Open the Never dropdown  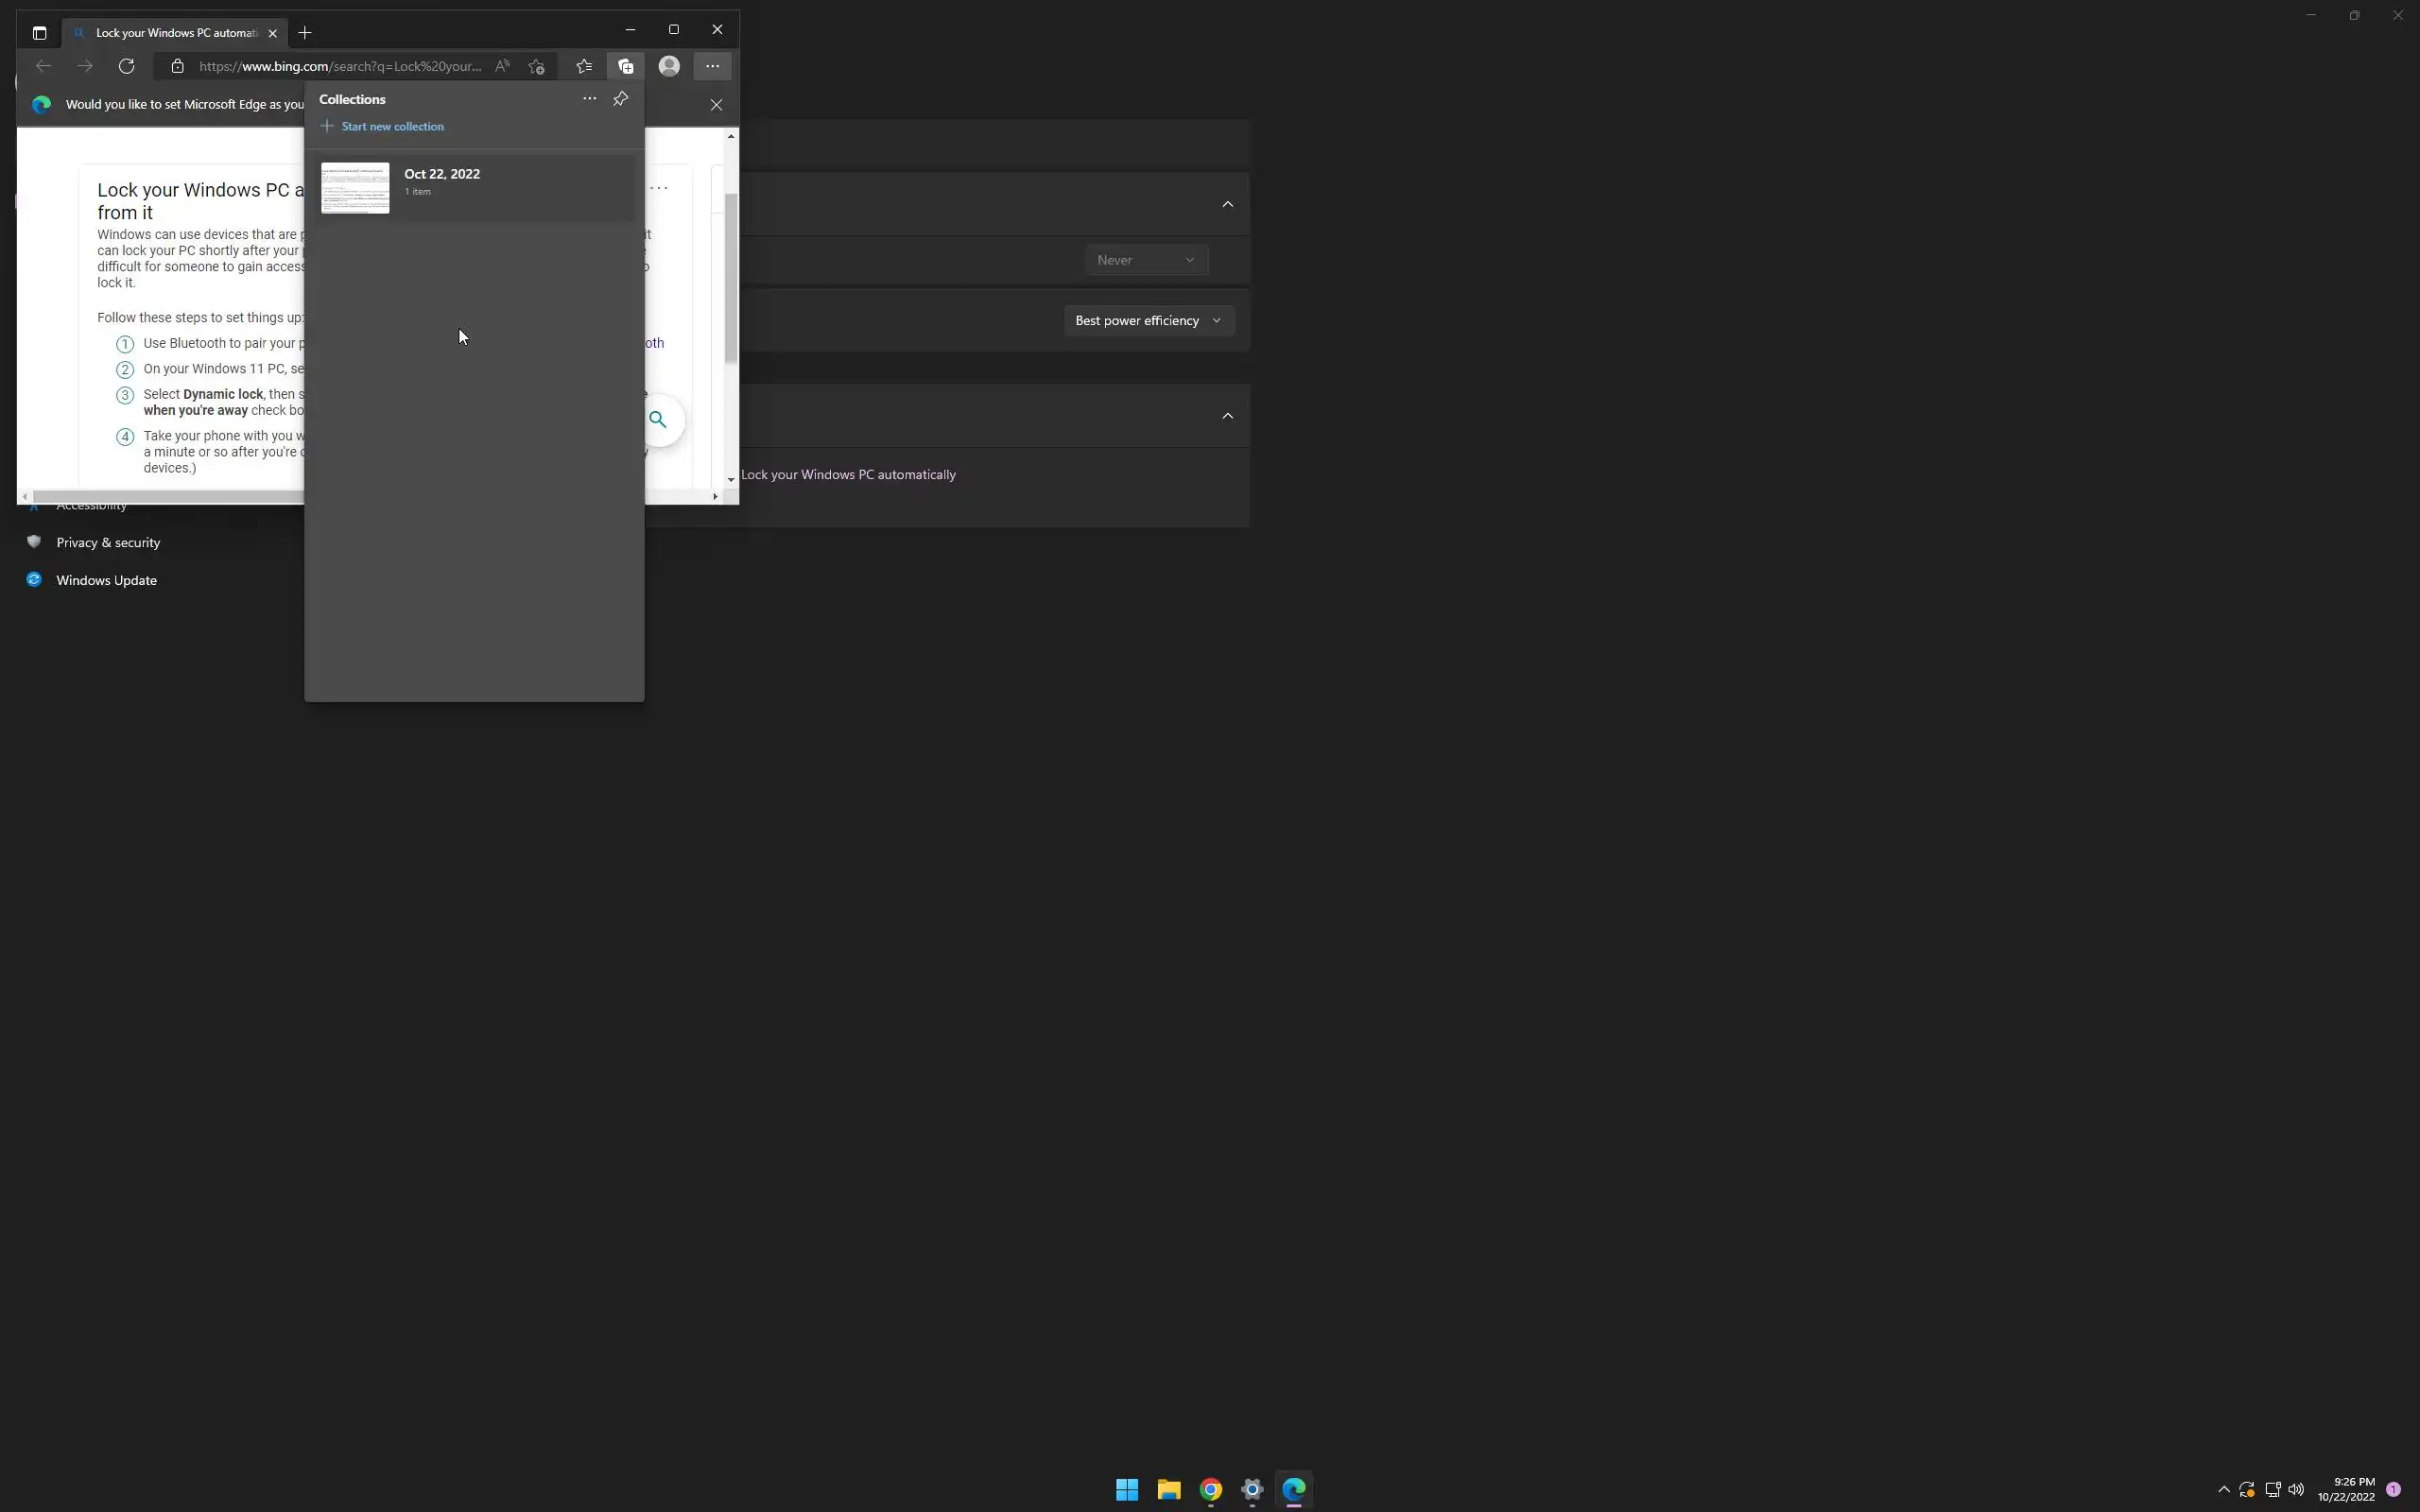coord(1146,260)
